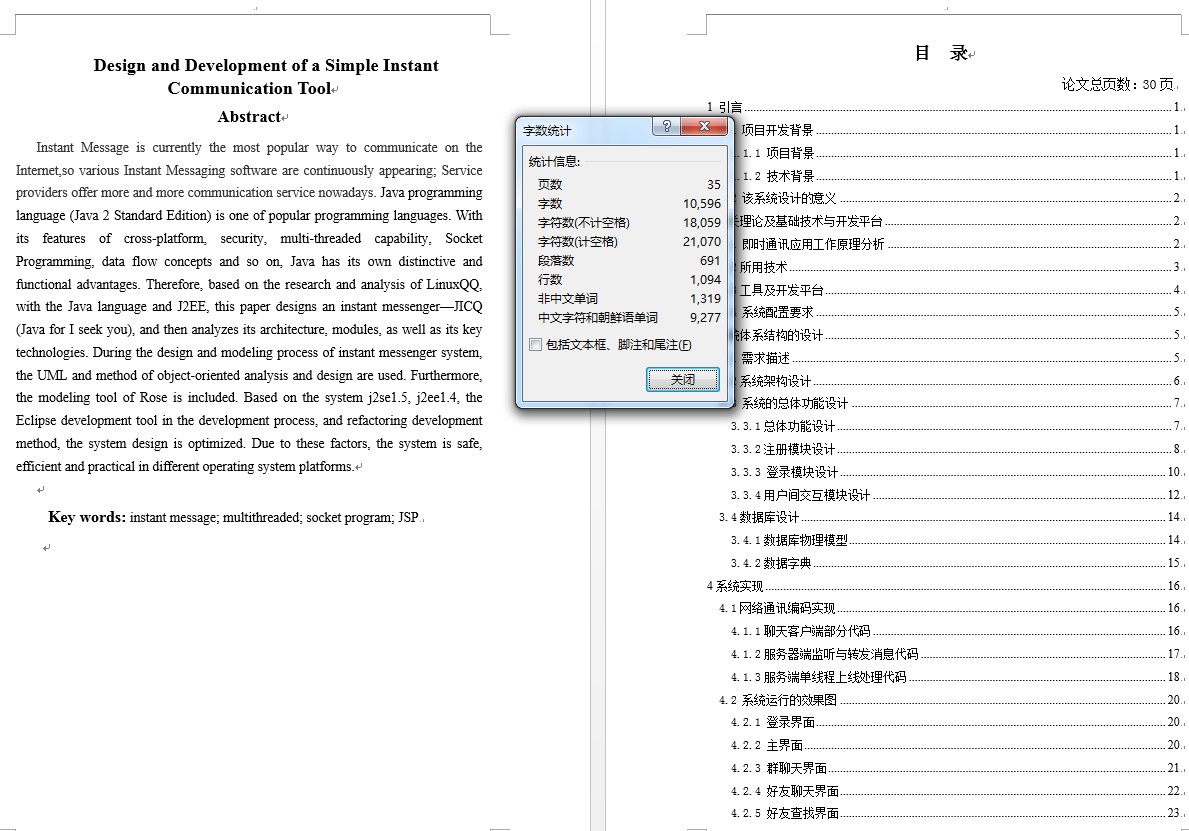Go to 4.1.3 服务端单线程上线处理代码 entry
Image resolution: width=1189 pixels, height=831 pixels.
[x=955, y=677]
